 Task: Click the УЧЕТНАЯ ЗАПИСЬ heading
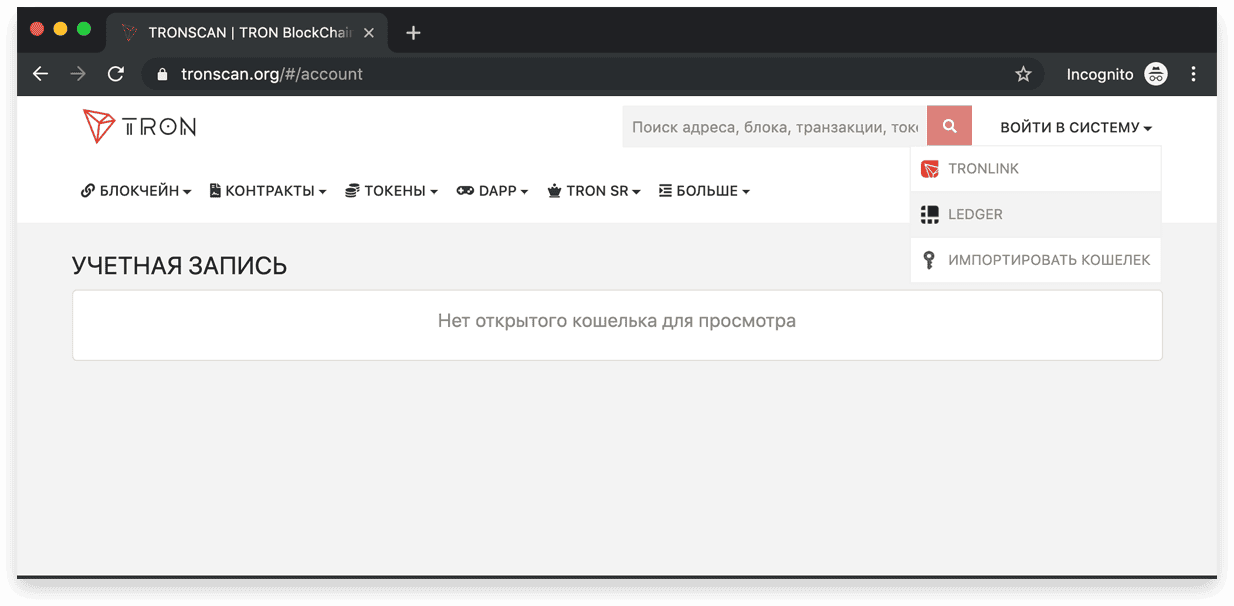tap(179, 266)
